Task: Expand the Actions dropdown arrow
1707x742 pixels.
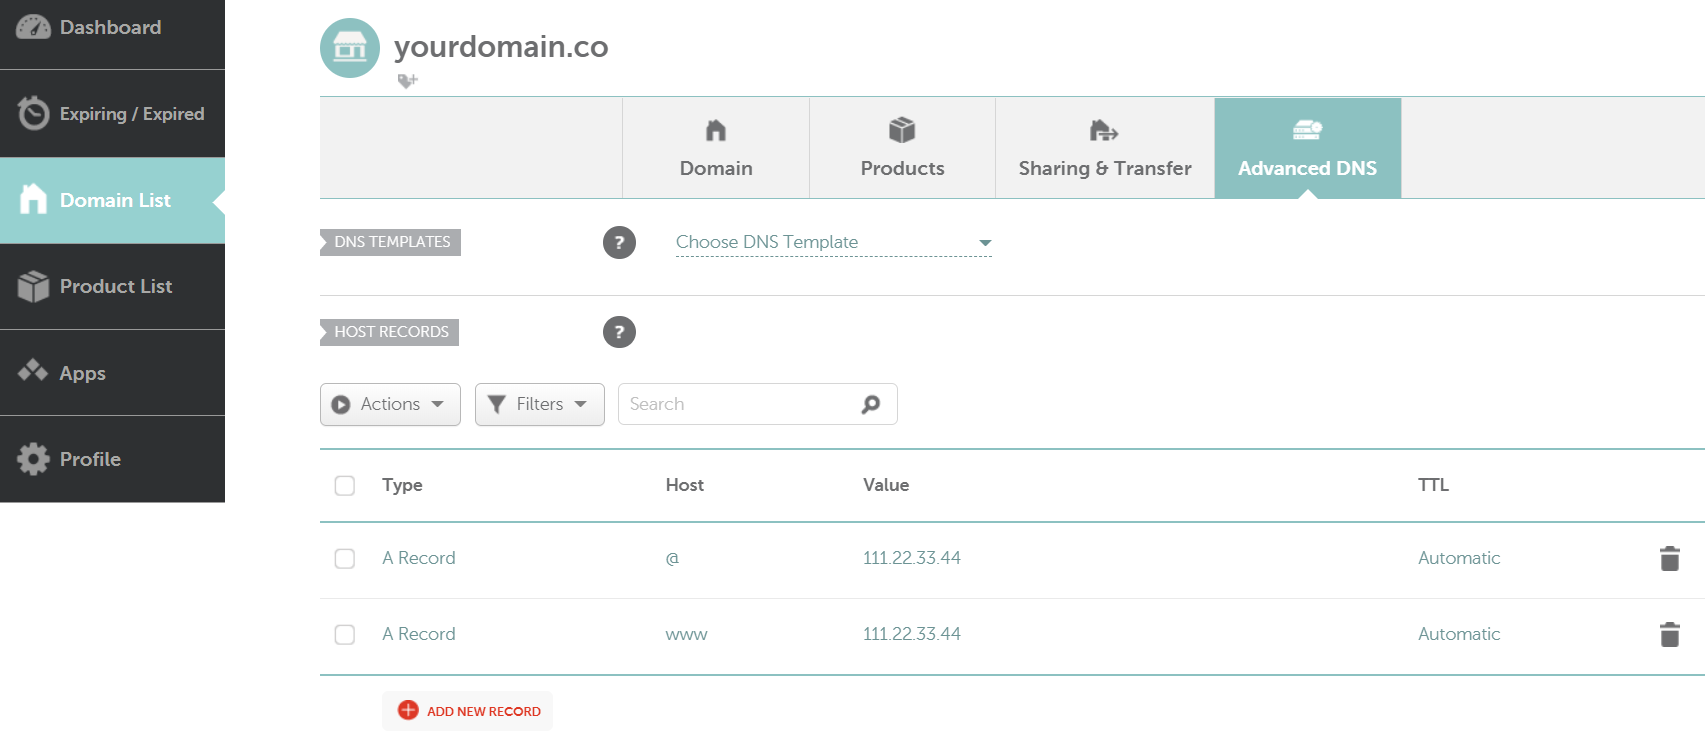Action: pos(437,404)
